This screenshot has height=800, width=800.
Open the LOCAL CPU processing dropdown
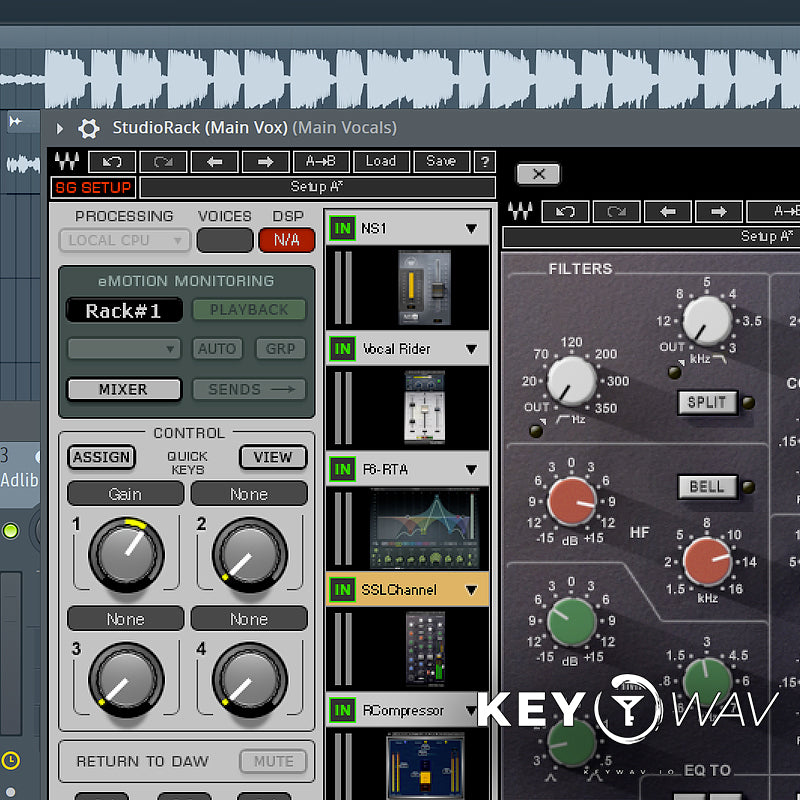tap(125, 240)
